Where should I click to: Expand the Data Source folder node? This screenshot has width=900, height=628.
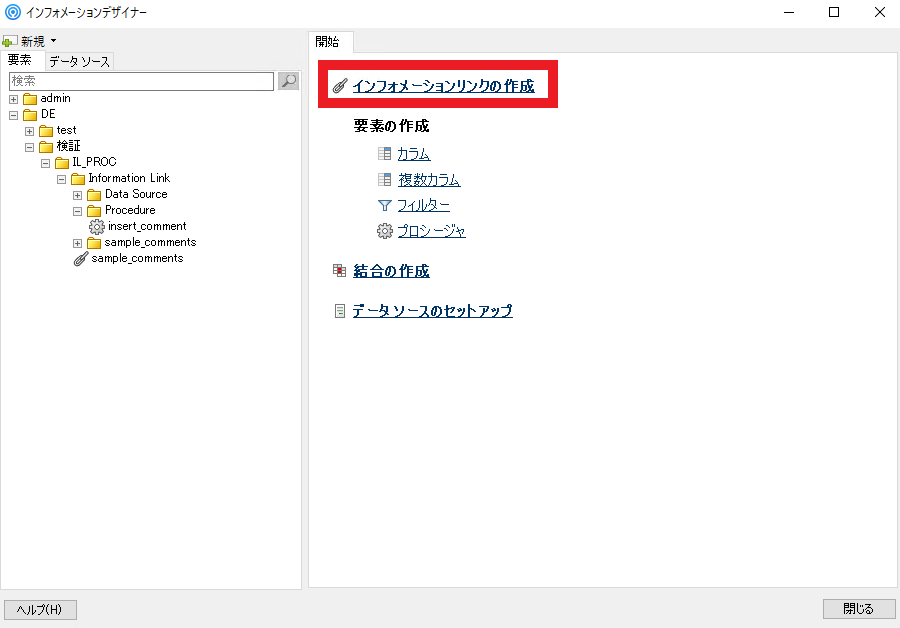pos(78,196)
